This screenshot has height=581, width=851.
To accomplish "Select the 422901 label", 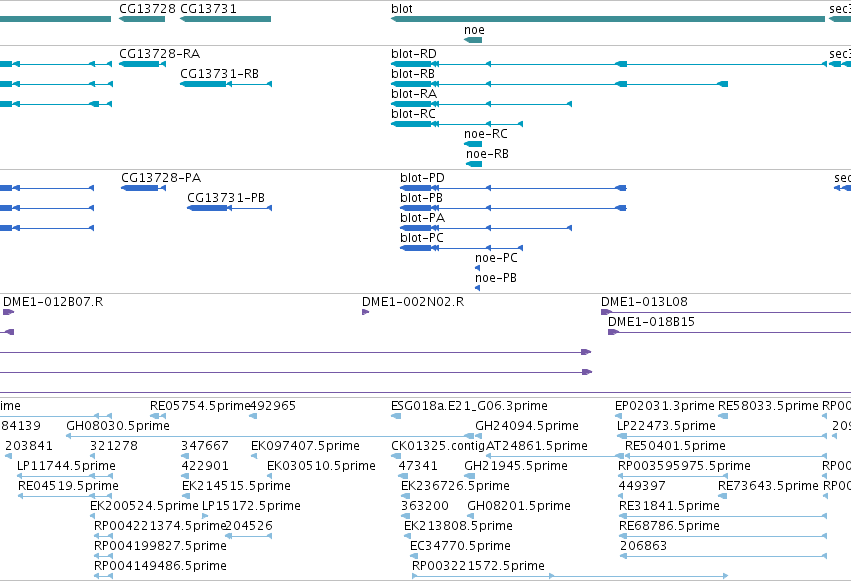I will [x=205, y=467].
